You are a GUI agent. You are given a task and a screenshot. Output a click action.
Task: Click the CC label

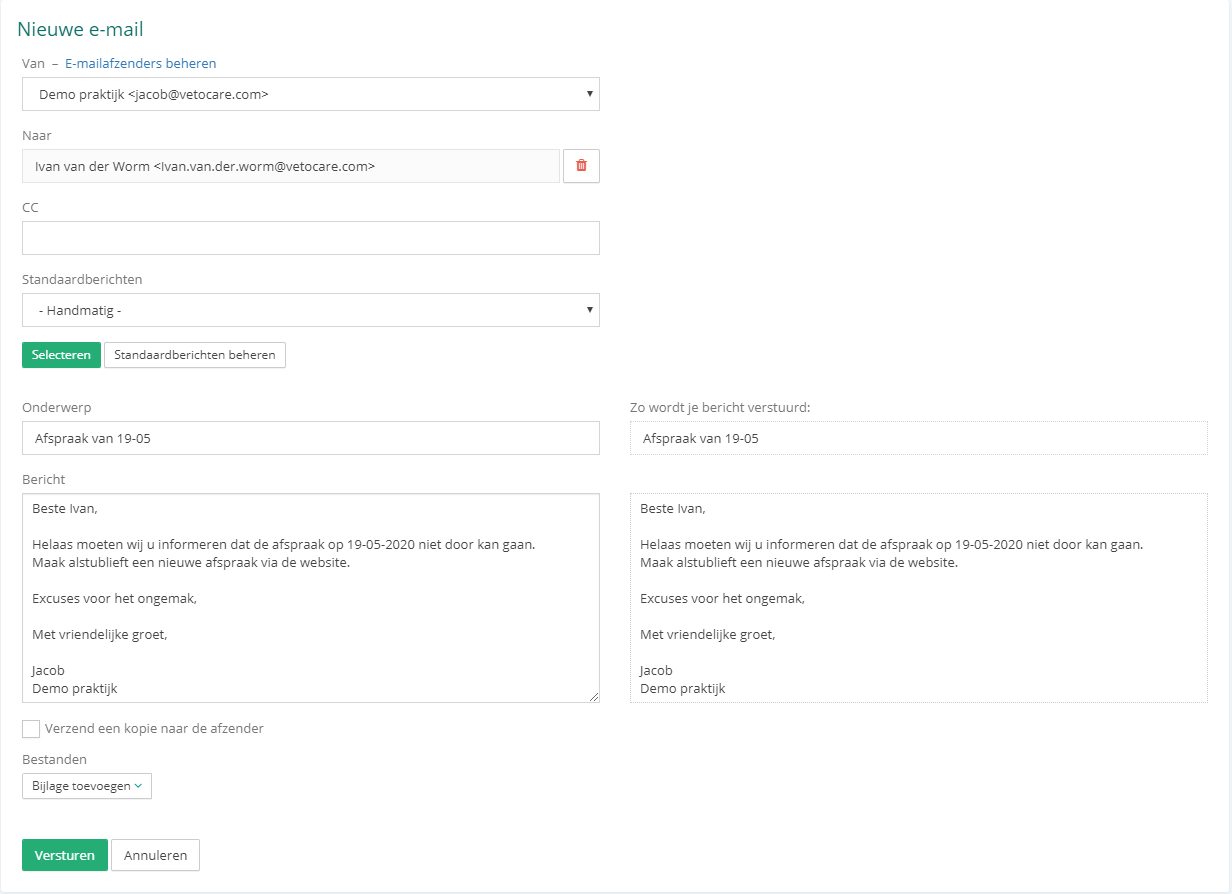pyautogui.click(x=30, y=207)
